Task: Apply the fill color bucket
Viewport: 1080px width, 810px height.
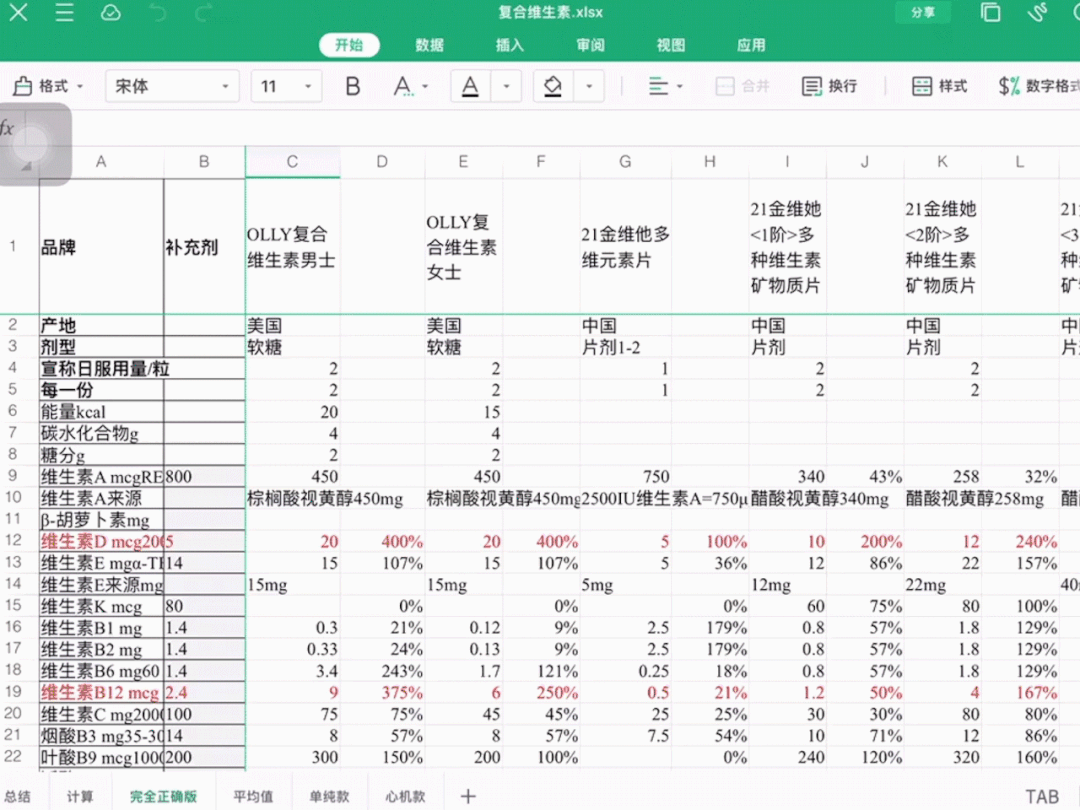Action: point(553,86)
